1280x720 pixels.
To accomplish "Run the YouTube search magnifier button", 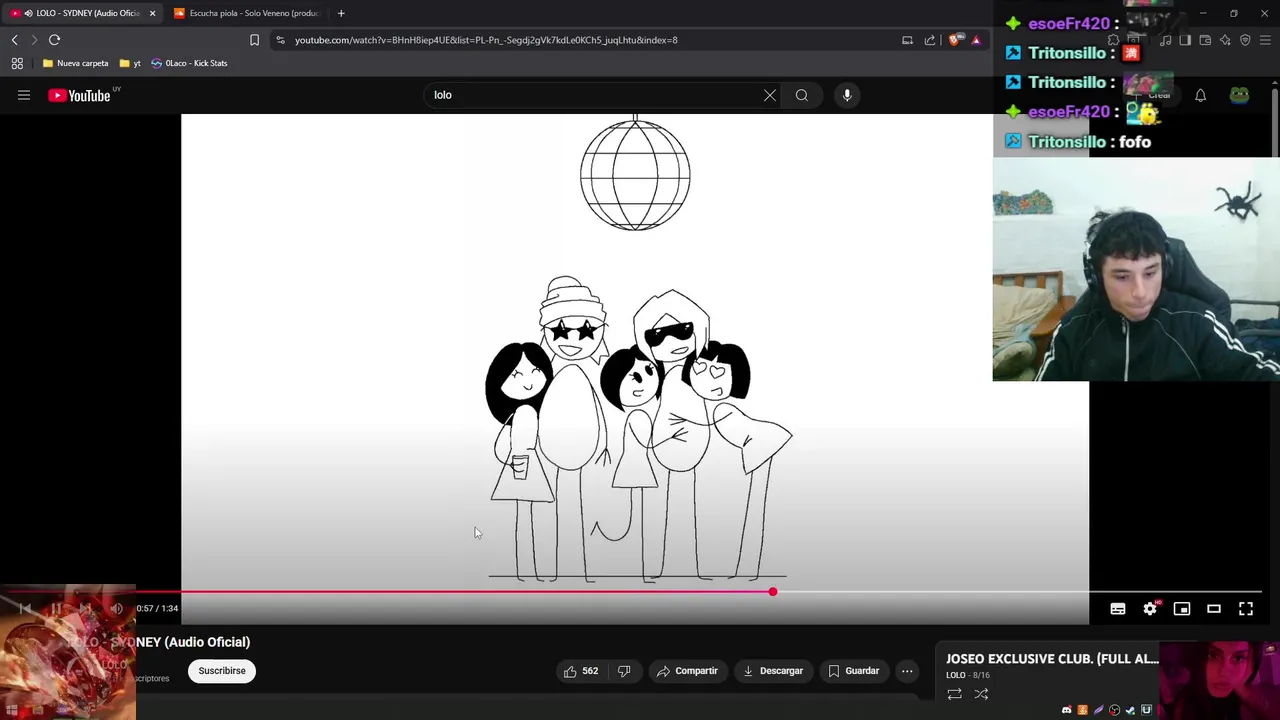I will pyautogui.click(x=802, y=95).
